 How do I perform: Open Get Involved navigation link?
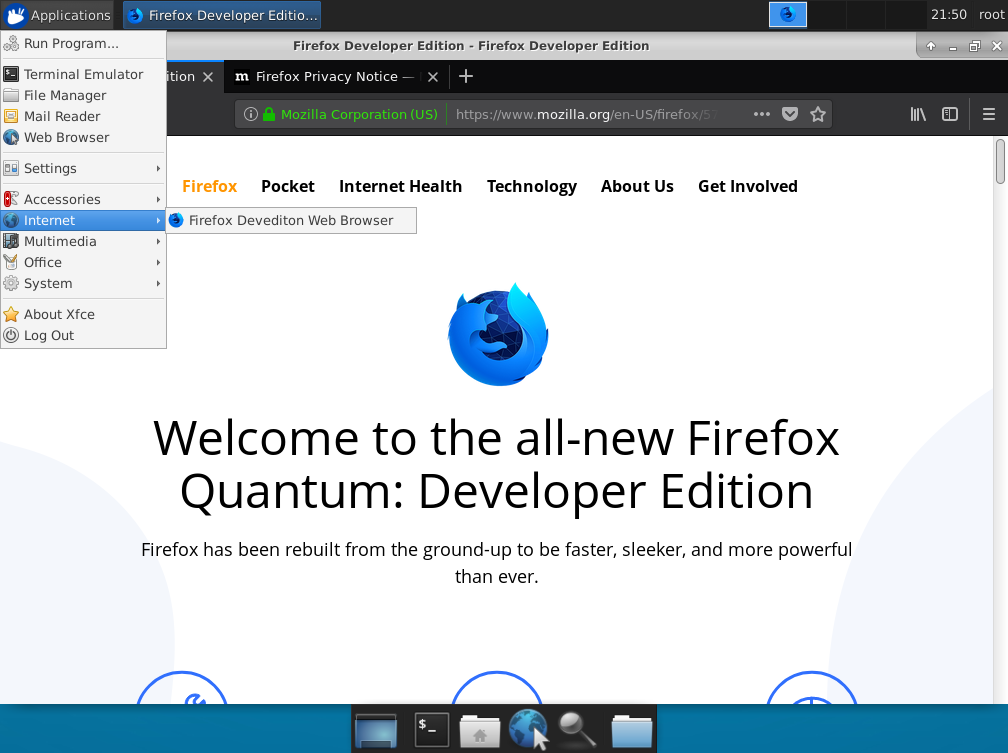coord(748,186)
